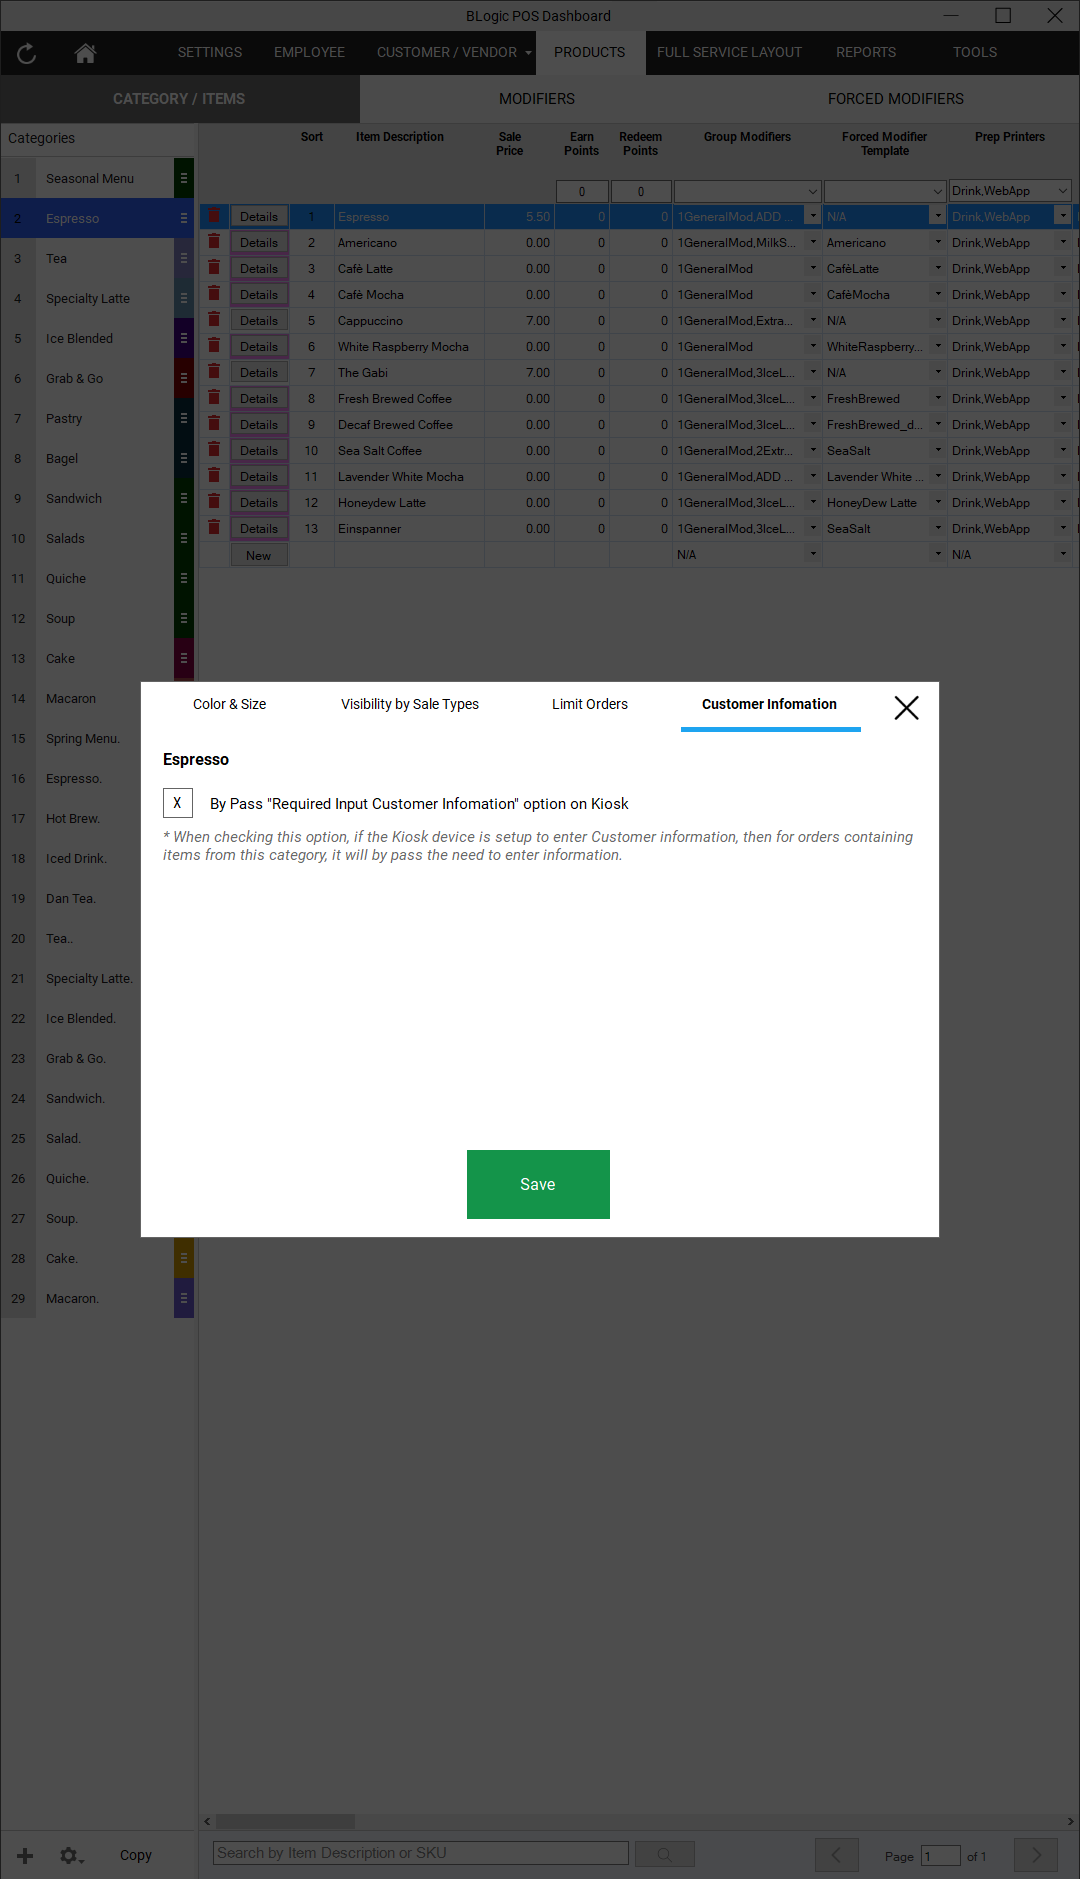Viewport: 1080px width, 1879px height.
Task: Open Prep Printers filter dropdown
Action: coord(1063,191)
